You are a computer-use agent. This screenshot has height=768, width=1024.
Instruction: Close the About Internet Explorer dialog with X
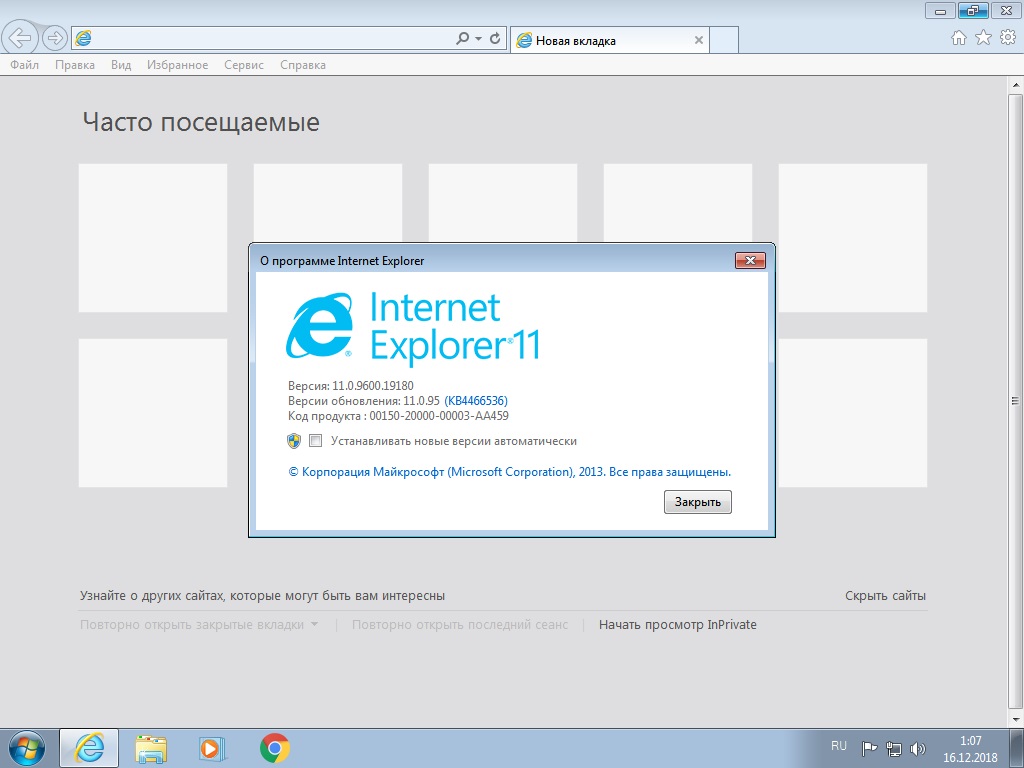[750, 261]
